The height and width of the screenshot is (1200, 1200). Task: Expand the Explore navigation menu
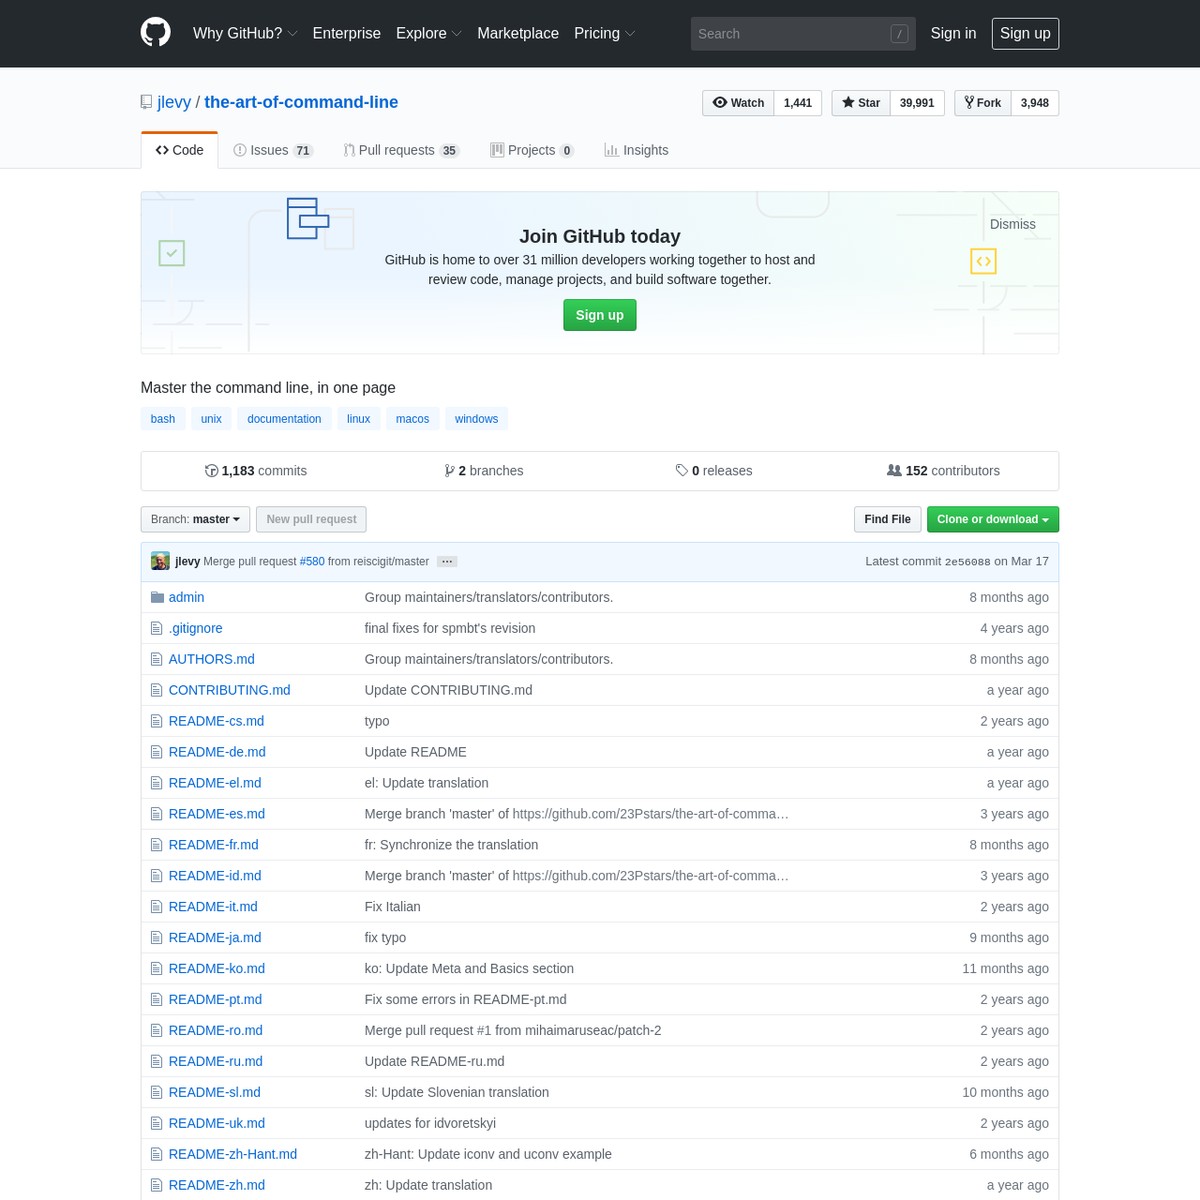[428, 33]
